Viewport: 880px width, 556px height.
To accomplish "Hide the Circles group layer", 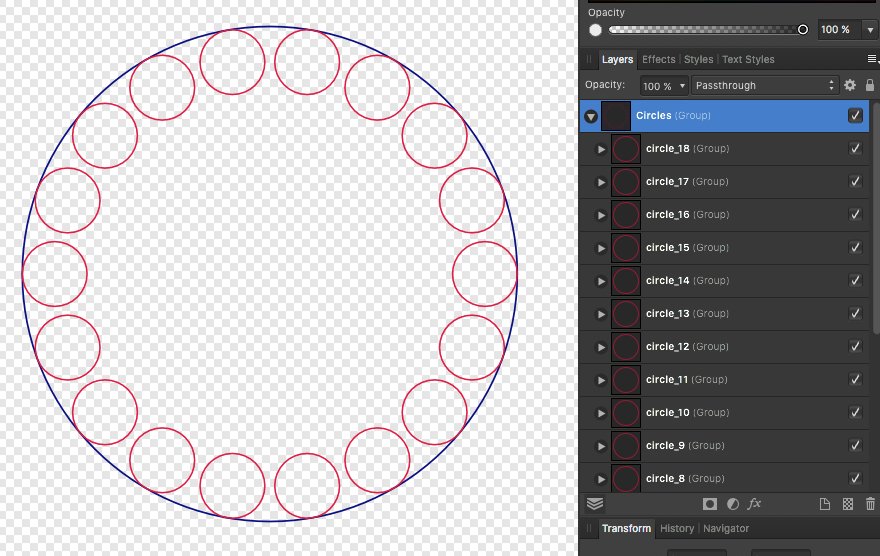I will [855, 116].
